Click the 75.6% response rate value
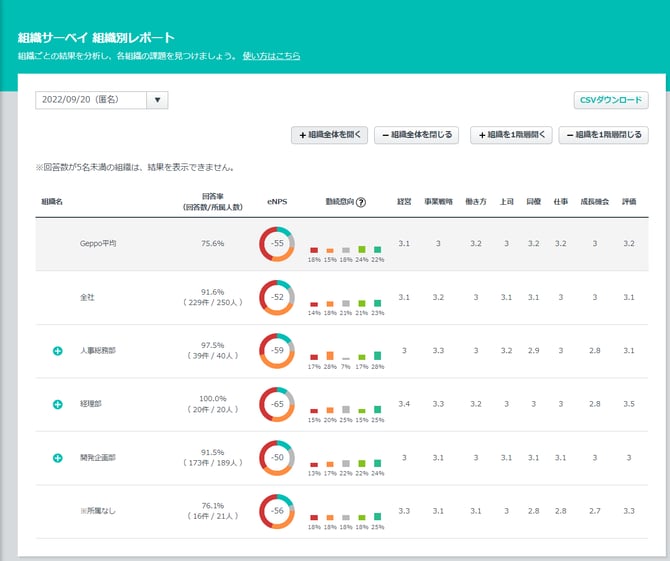 (x=213, y=244)
